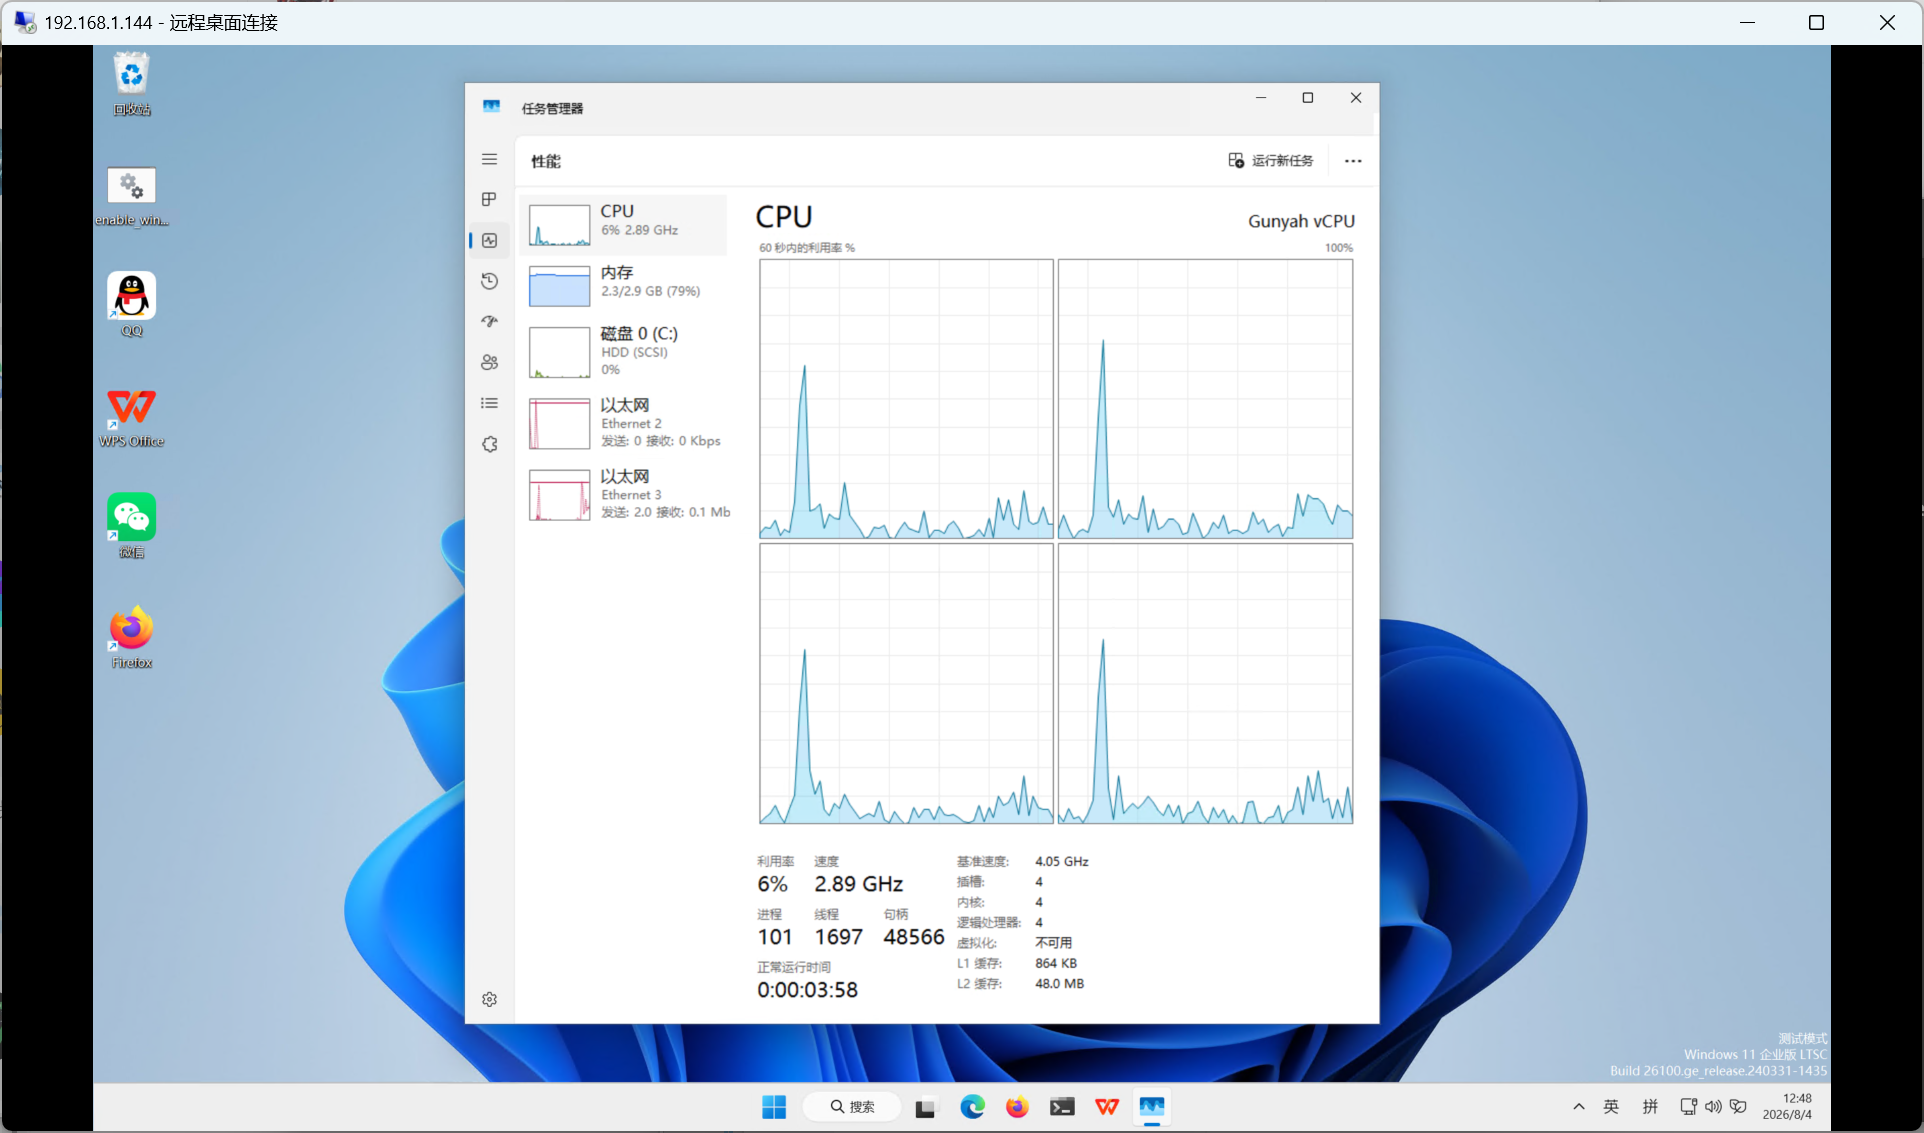Show hidden system tray icons

[1578, 1107]
